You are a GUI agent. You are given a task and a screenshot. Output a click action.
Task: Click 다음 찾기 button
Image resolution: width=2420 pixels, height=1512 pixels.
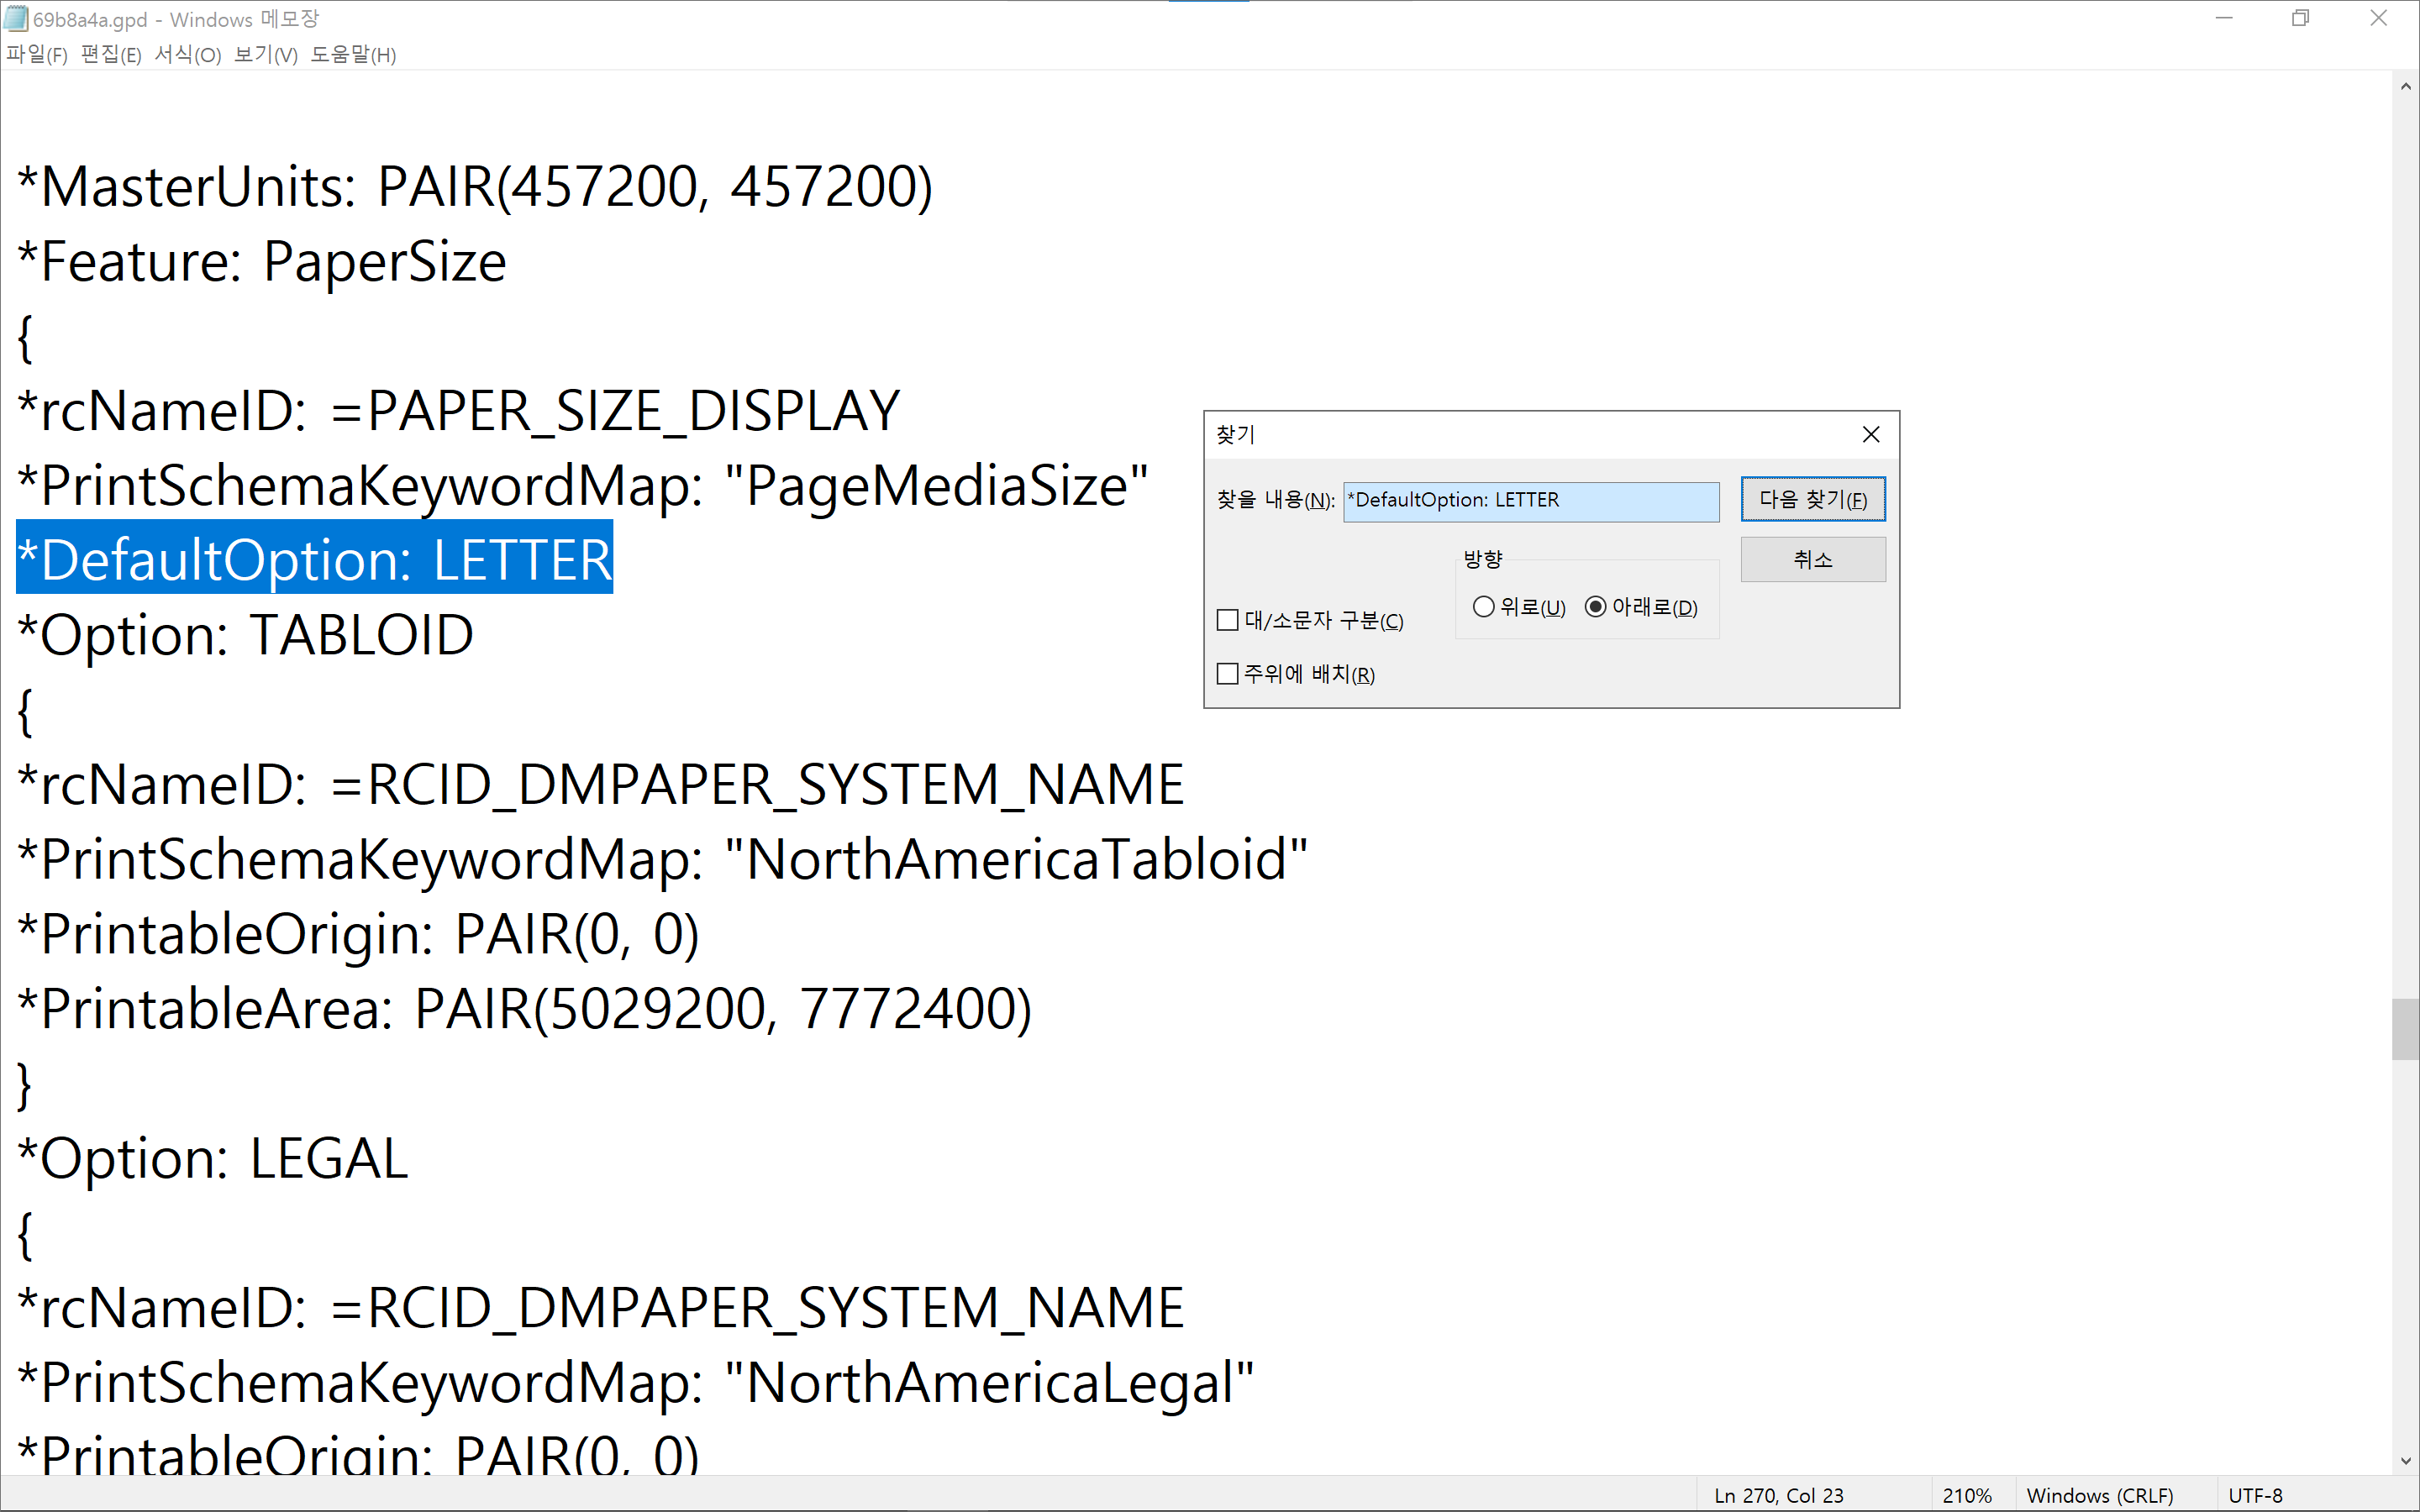pos(1812,500)
